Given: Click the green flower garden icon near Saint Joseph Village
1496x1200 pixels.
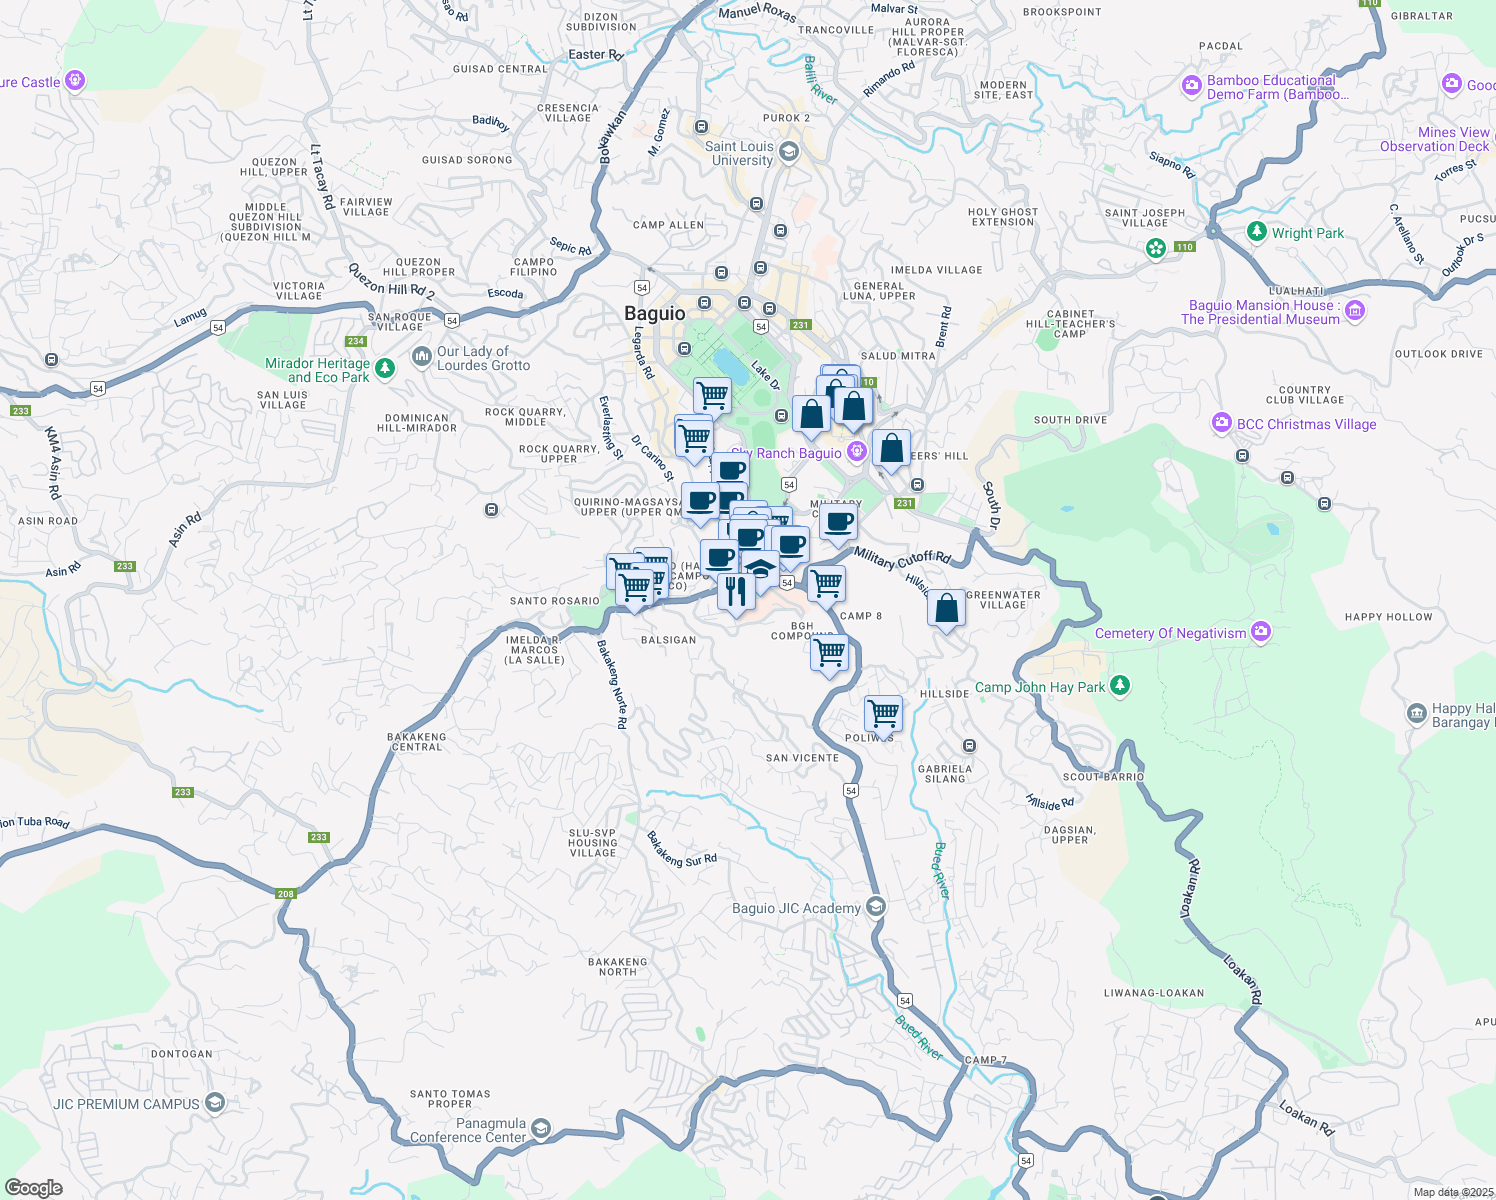Looking at the screenshot, I should click(x=1156, y=247).
